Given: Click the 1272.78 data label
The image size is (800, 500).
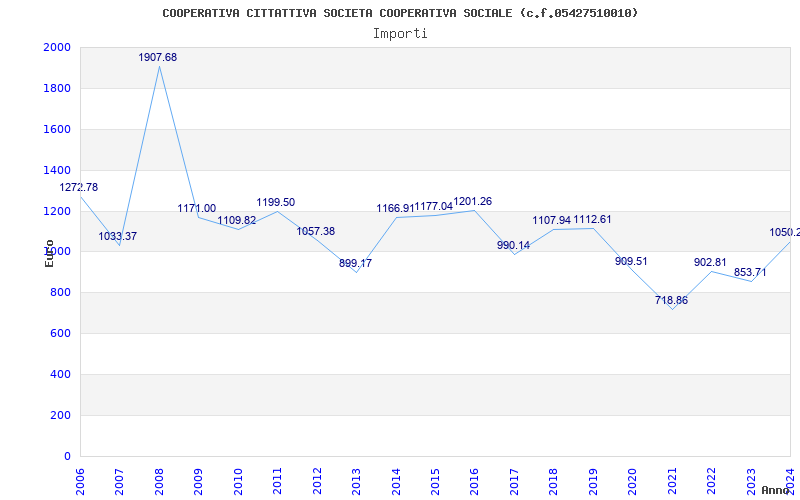Looking at the screenshot, I should pyautogui.click(x=79, y=187).
